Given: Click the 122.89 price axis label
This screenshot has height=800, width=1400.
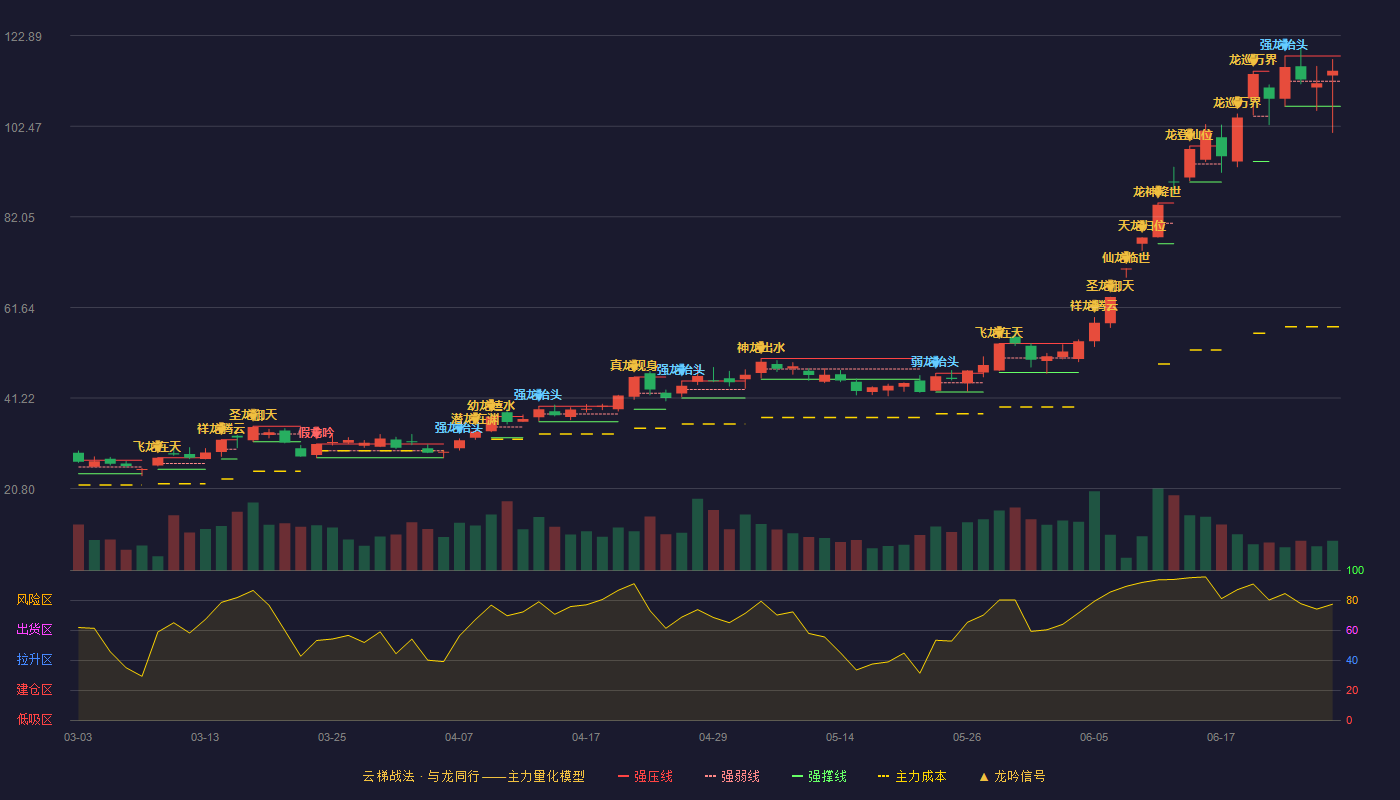Looking at the screenshot, I should [x=23, y=37].
